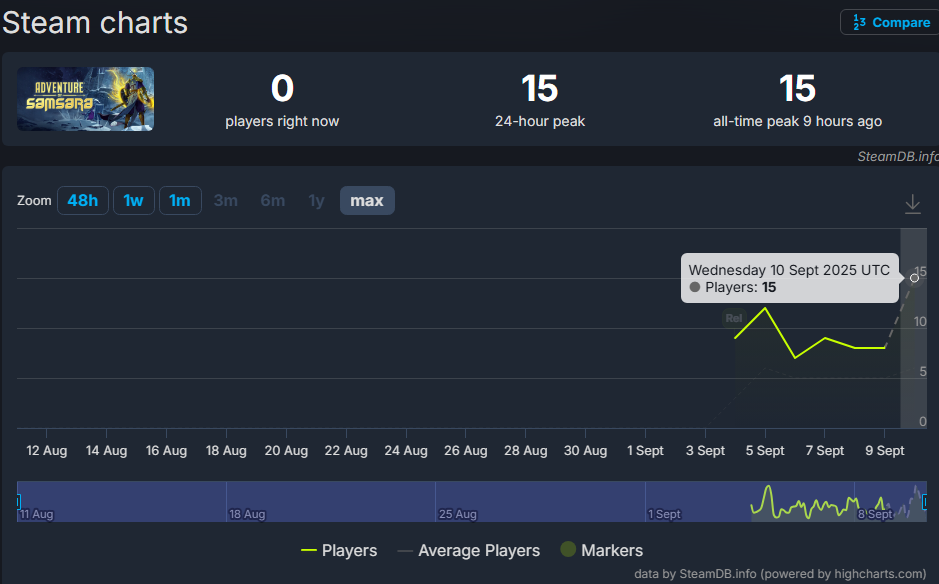Viewport: 939px width, 584px height.
Task: Set zoom range to 1w
Action: (x=134, y=201)
